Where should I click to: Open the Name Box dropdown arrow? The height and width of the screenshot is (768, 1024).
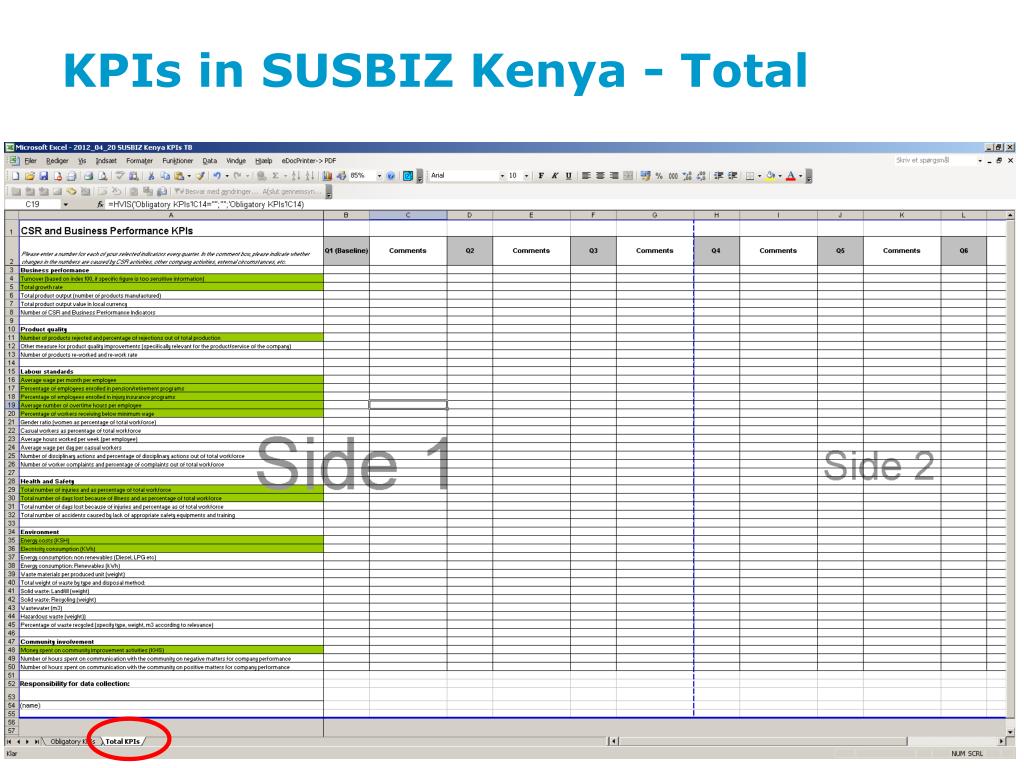(66, 204)
